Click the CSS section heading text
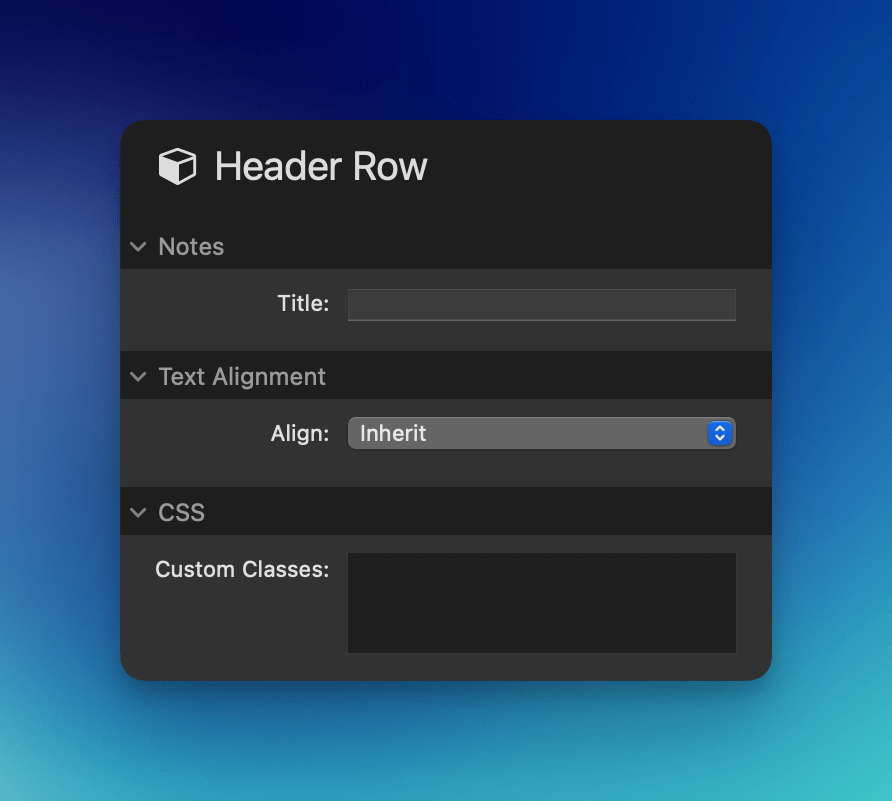 pyautogui.click(x=181, y=513)
